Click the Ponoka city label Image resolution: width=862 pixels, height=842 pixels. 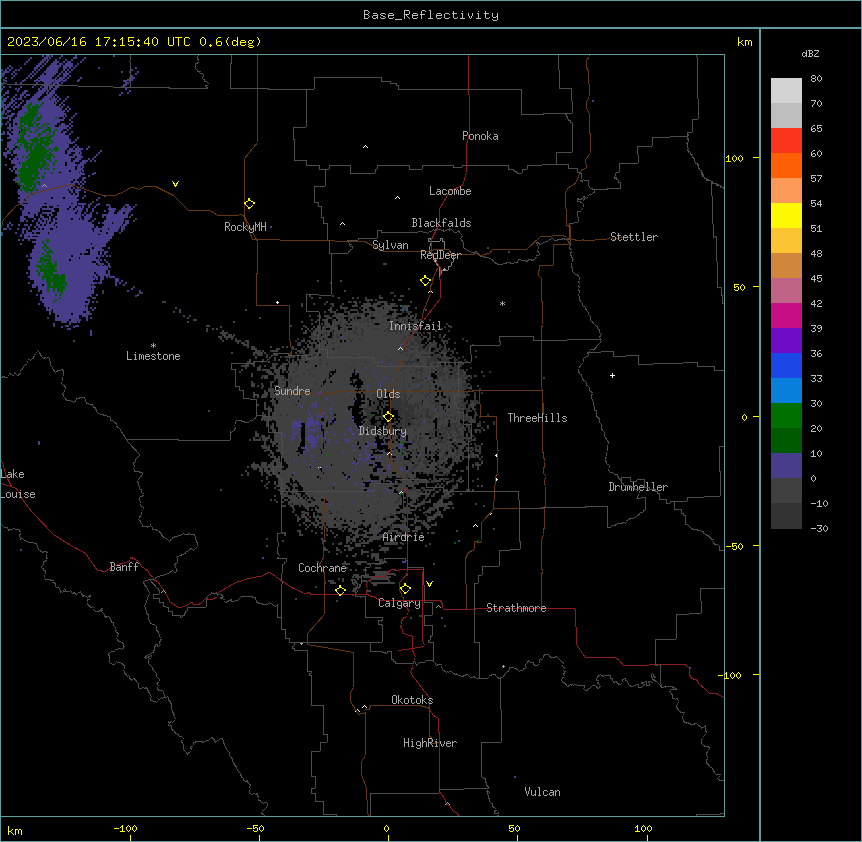[480, 136]
